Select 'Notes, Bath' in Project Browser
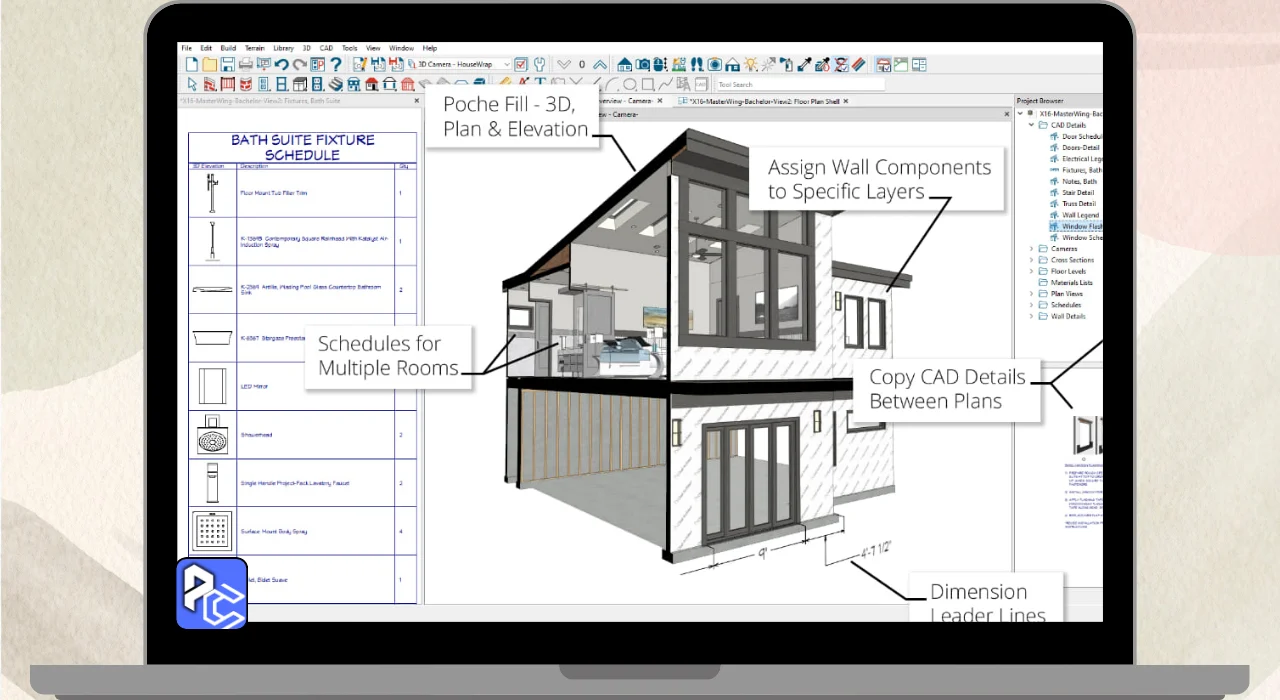This screenshot has width=1280, height=700. point(1079,181)
